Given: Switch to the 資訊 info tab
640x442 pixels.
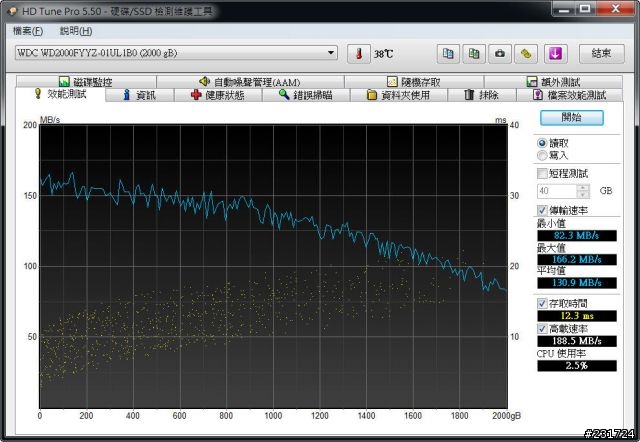Looking at the screenshot, I should point(140,95).
